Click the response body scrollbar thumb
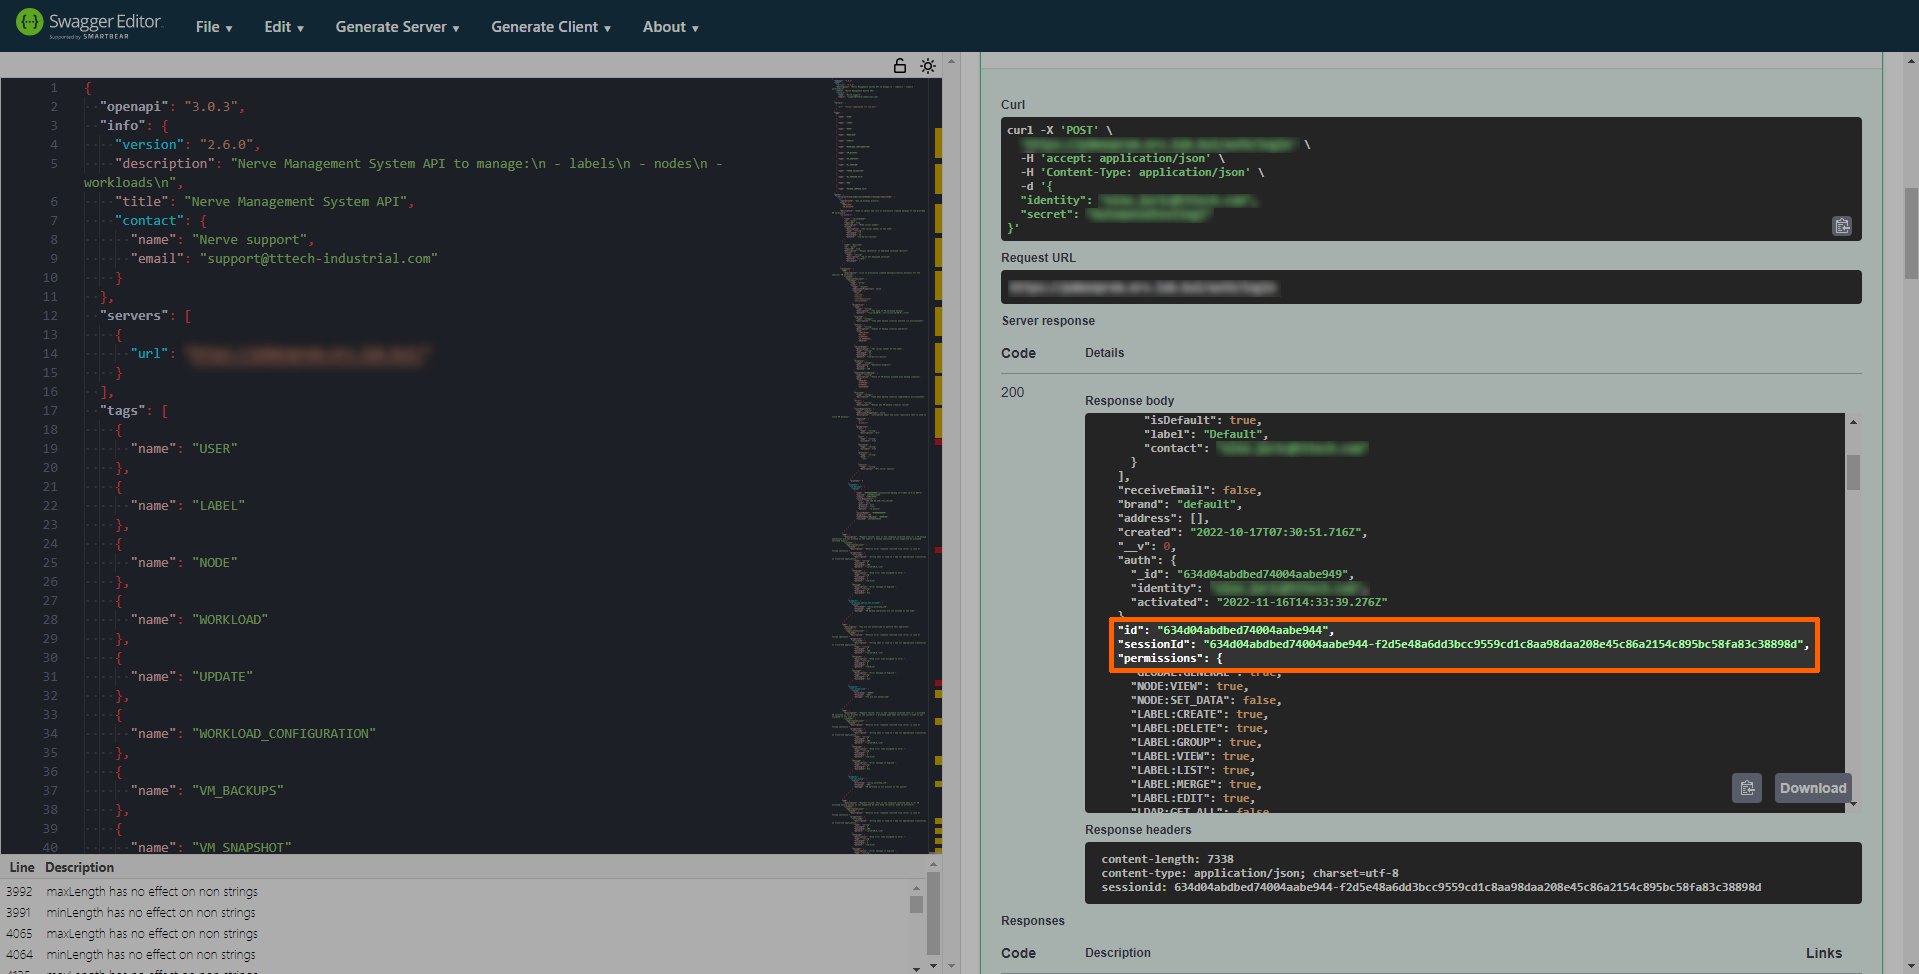The image size is (1919, 974). 1853,472
